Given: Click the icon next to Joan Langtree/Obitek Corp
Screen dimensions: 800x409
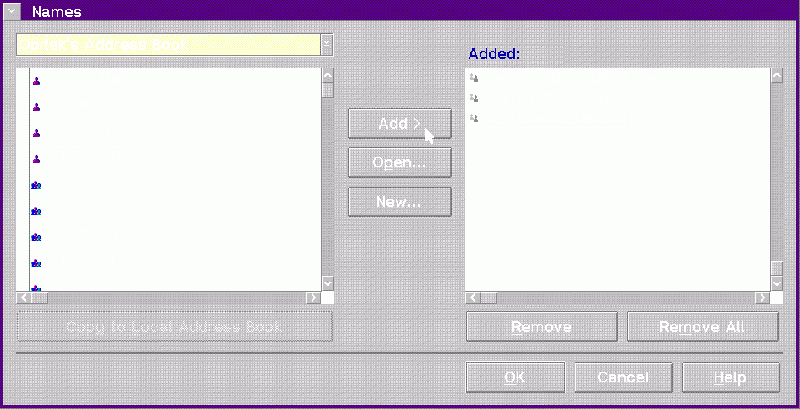Looking at the screenshot, I should [x=474, y=98].
